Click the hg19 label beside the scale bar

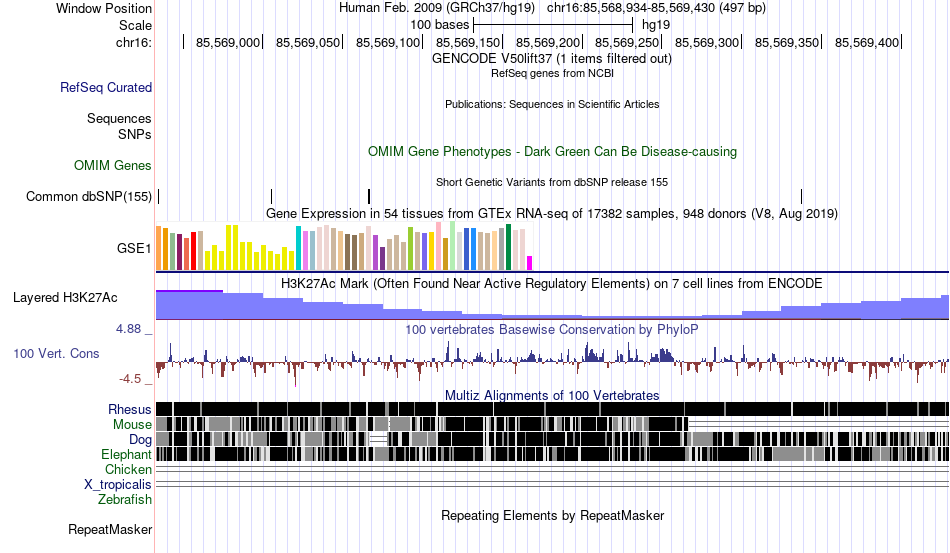click(656, 25)
